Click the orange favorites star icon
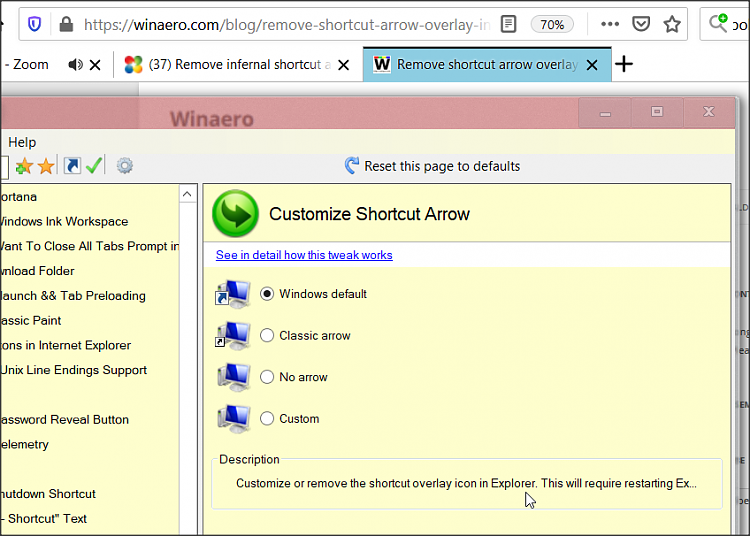750x536 pixels. pos(46,166)
